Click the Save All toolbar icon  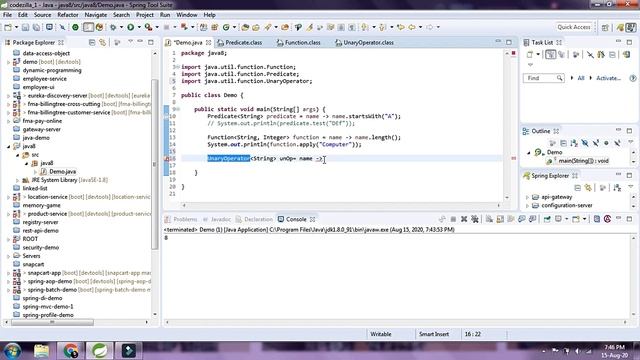36,27
